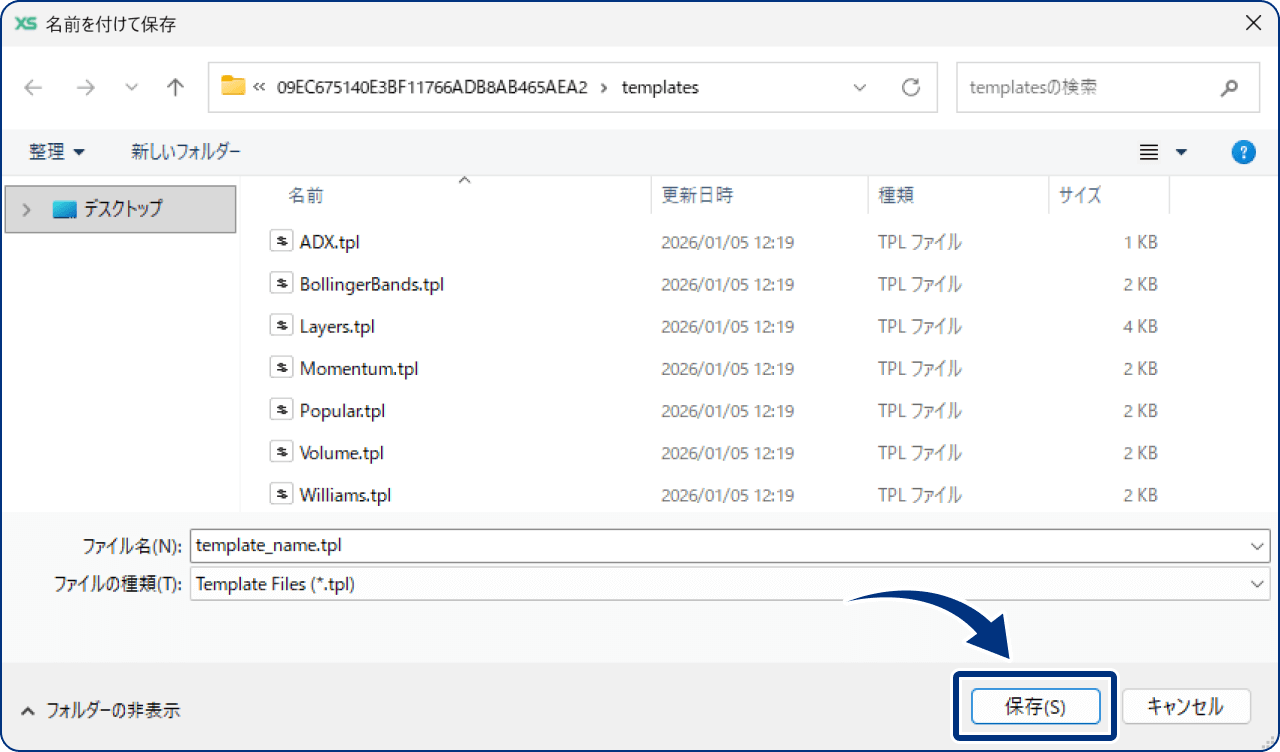Open the help question mark icon

click(x=1243, y=152)
